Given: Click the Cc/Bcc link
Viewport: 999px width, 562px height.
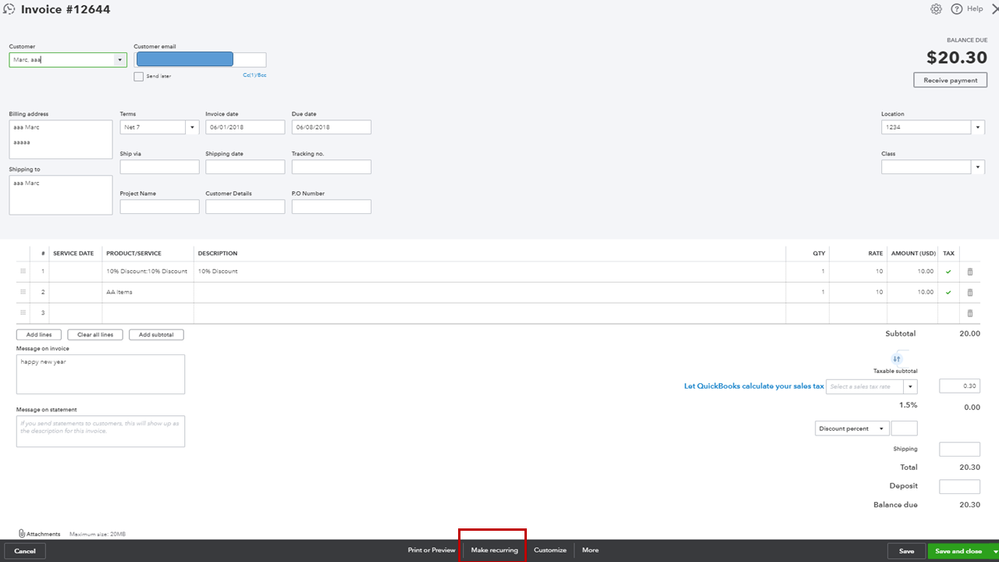Looking at the screenshot, I should coord(254,75).
